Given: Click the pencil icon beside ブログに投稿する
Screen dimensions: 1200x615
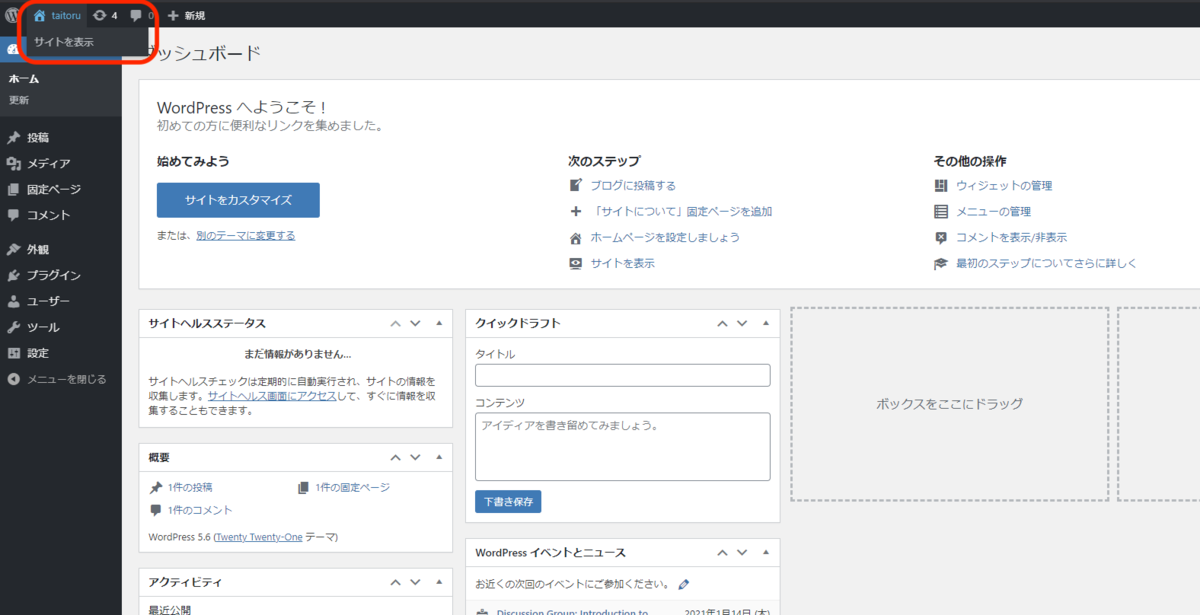Looking at the screenshot, I should pos(575,185).
